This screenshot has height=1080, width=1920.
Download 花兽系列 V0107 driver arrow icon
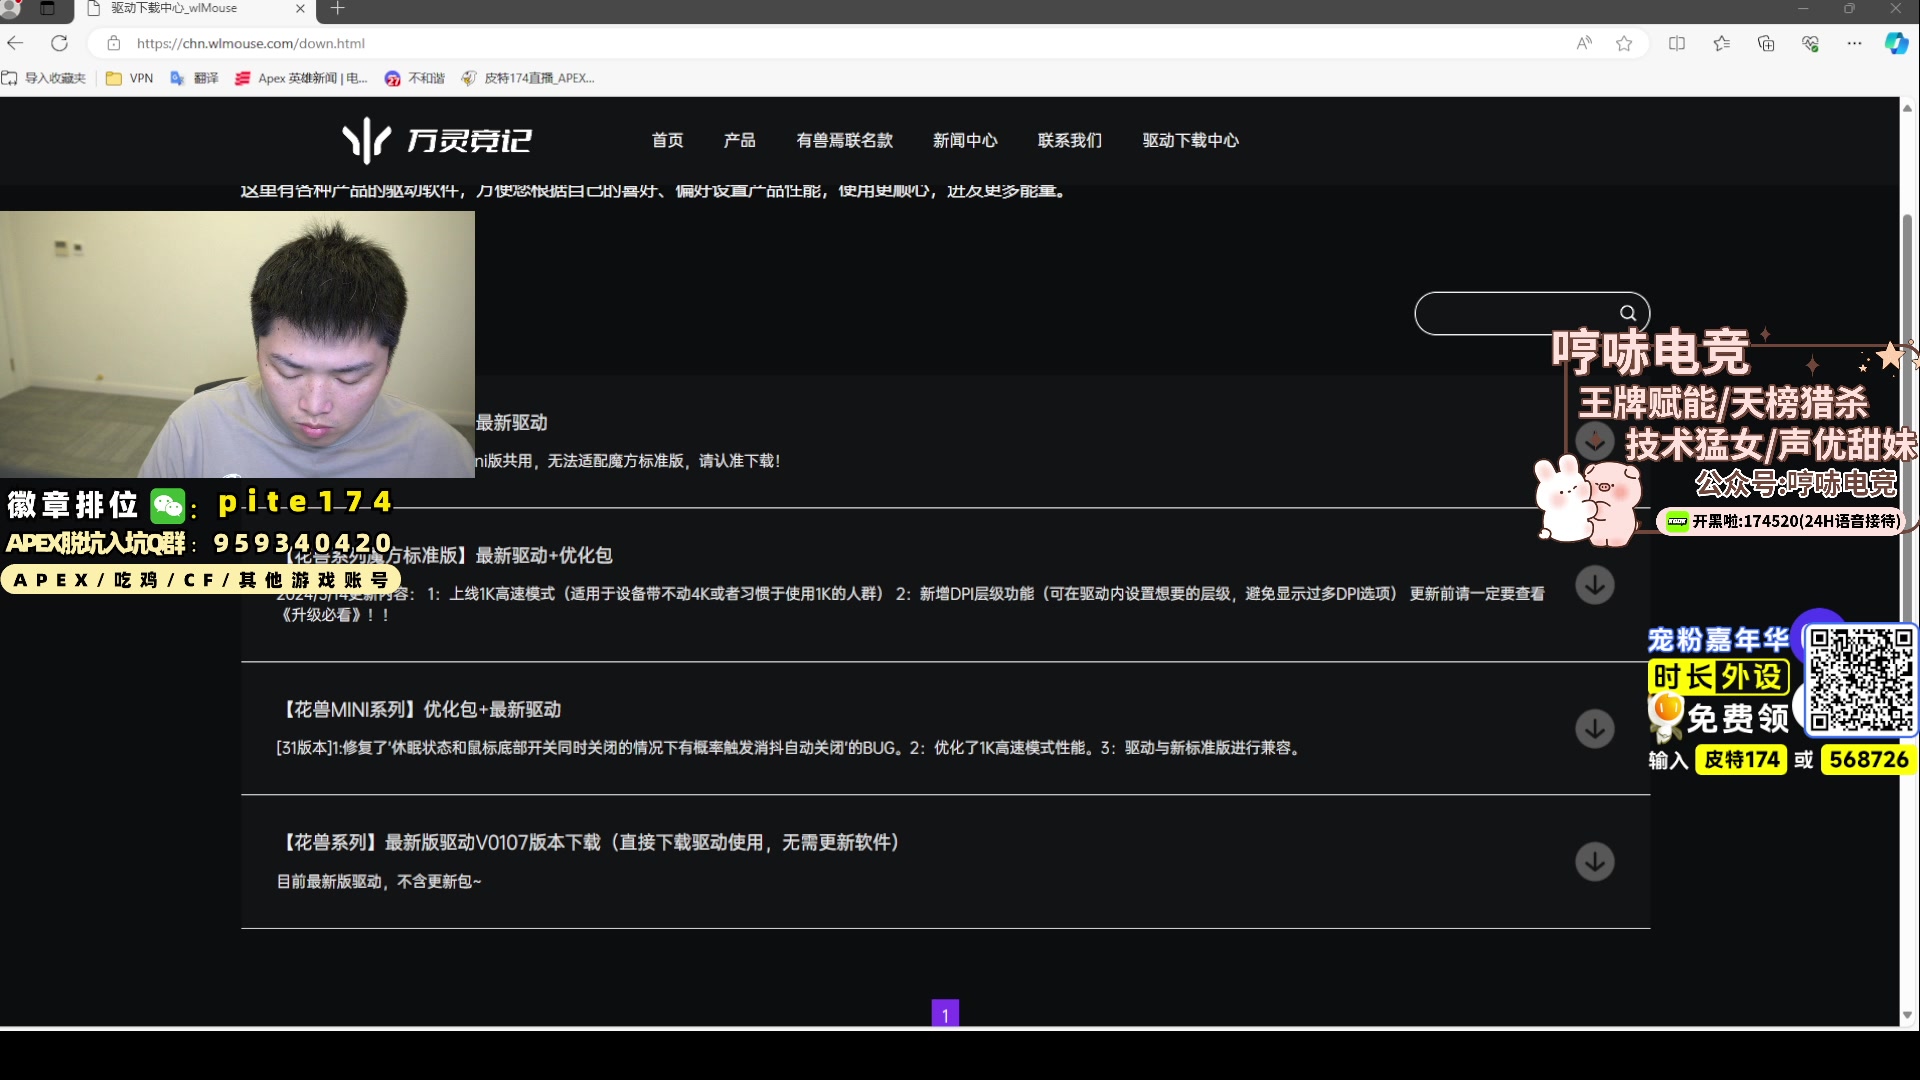(x=1595, y=861)
